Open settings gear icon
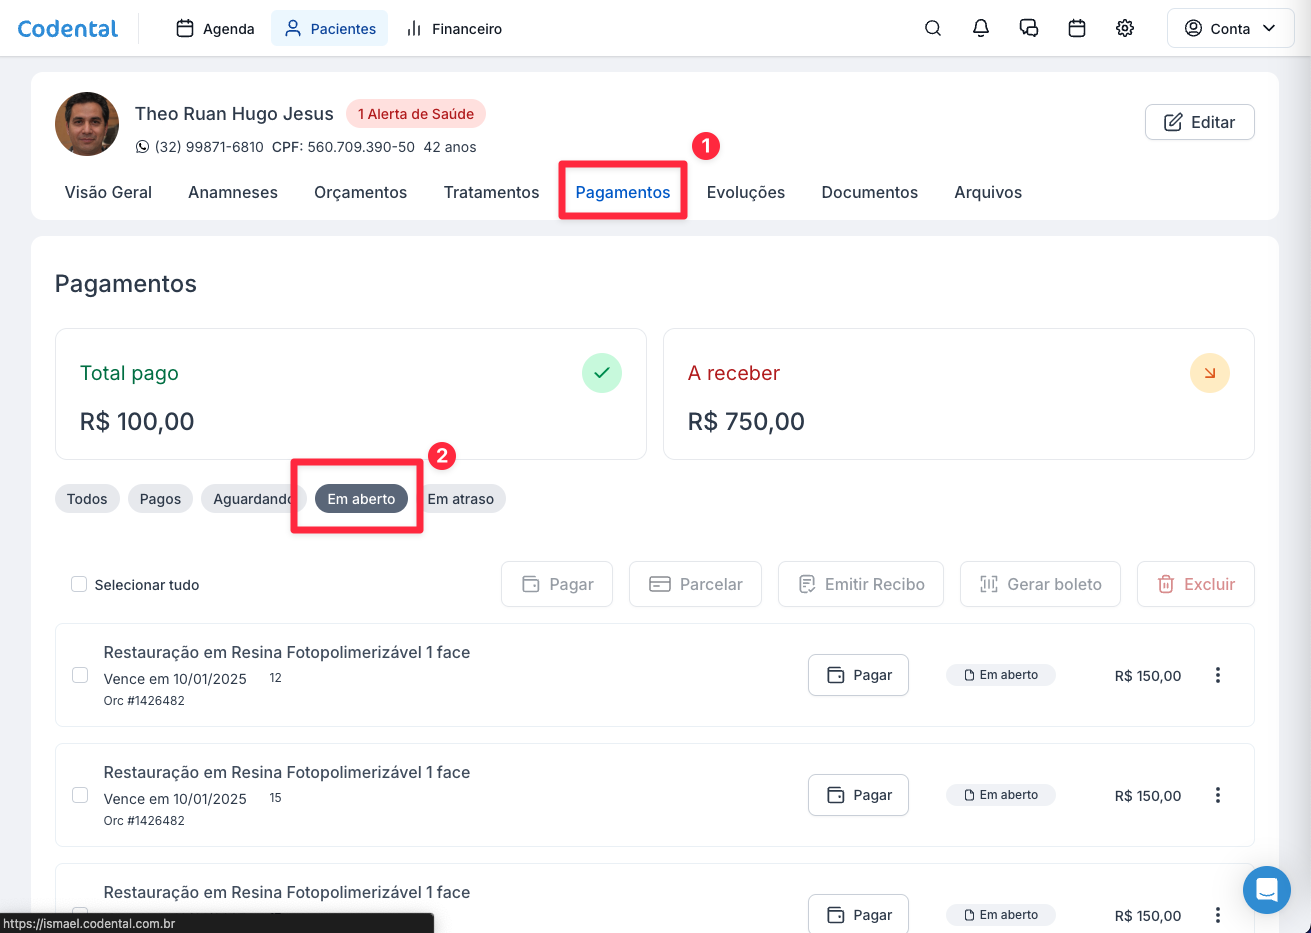 click(x=1124, y=28)
